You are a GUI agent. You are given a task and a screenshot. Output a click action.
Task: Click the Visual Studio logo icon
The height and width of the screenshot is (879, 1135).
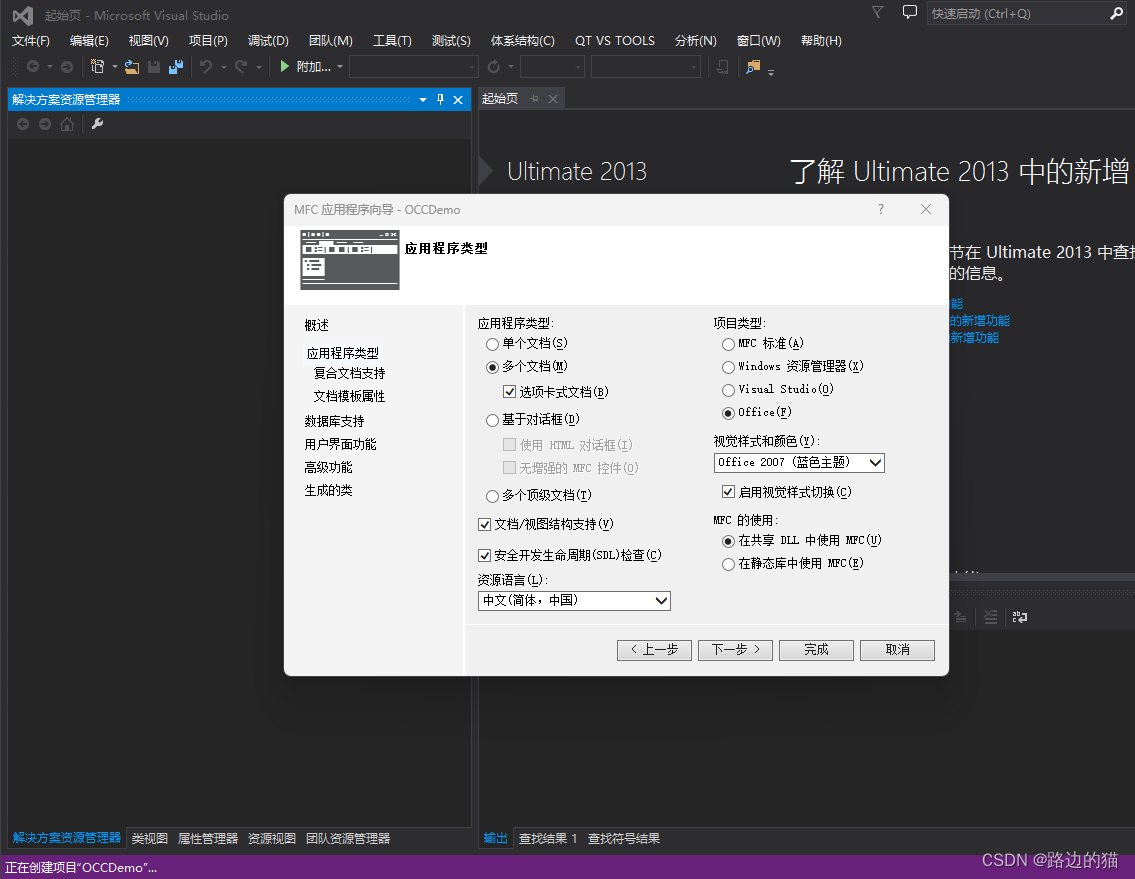pyautogui.click(x=22, y=15)
